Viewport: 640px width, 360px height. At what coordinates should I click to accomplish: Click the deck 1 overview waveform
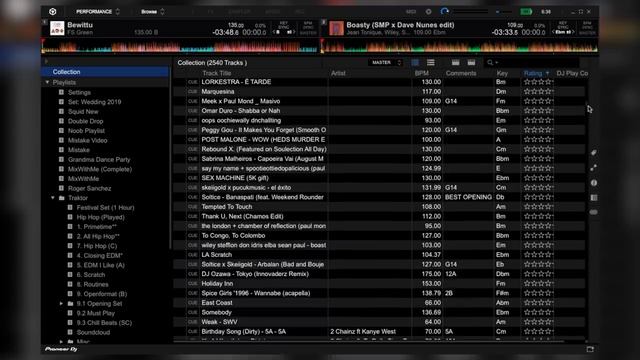(180, 46)
